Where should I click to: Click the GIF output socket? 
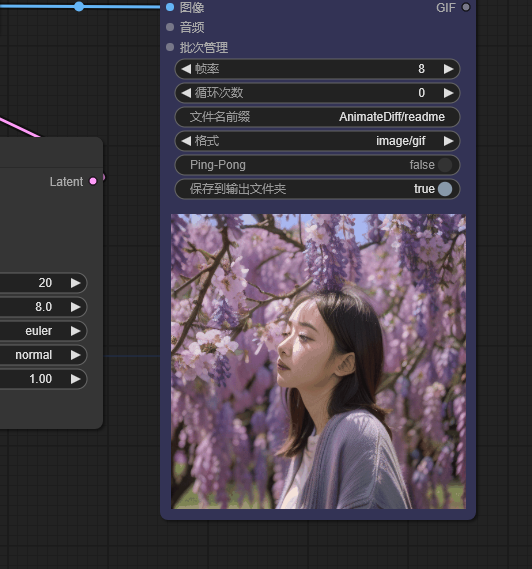click(x=466, y=7)
